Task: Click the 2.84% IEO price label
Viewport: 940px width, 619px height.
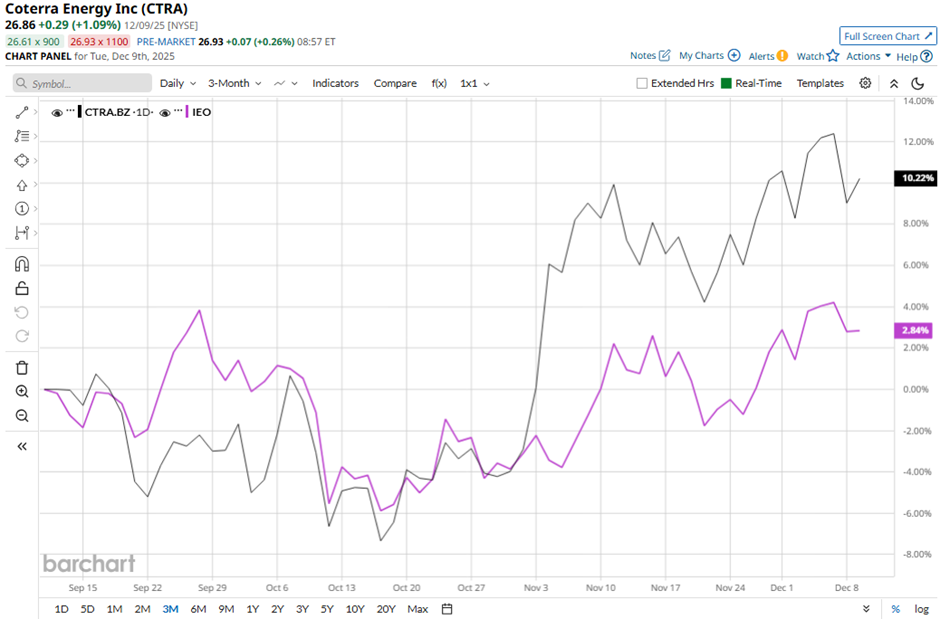Action: [915, 330]
